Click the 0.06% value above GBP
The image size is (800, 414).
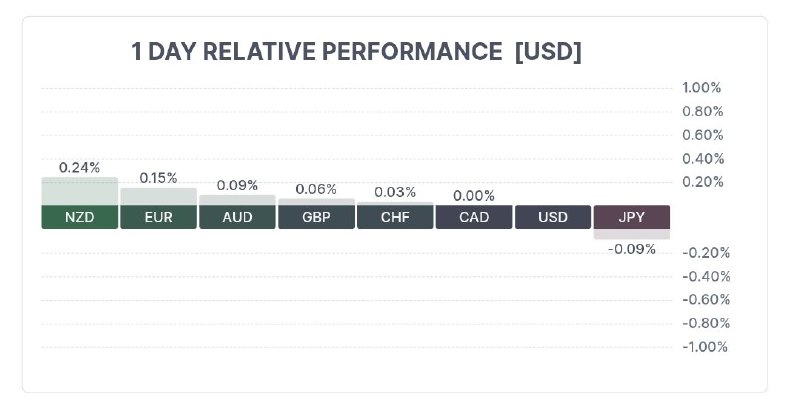[316, 189]
